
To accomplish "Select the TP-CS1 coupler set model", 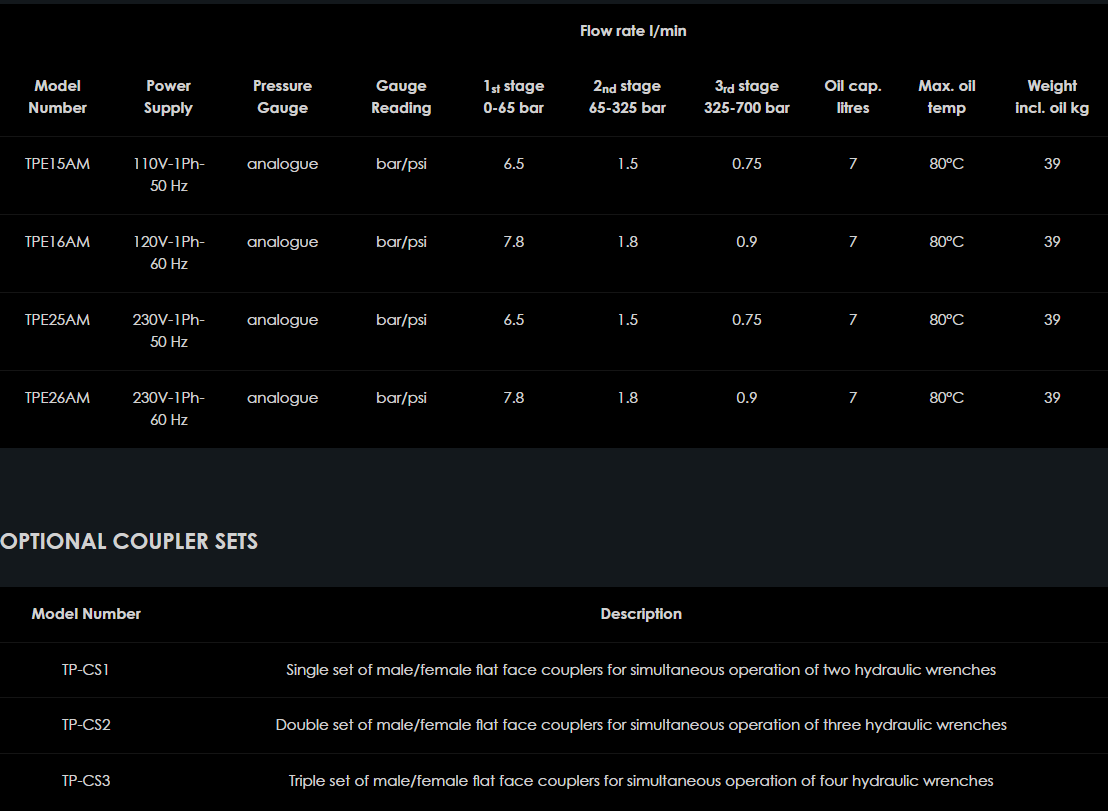I will pyautogui.click(x=85, y=670).
